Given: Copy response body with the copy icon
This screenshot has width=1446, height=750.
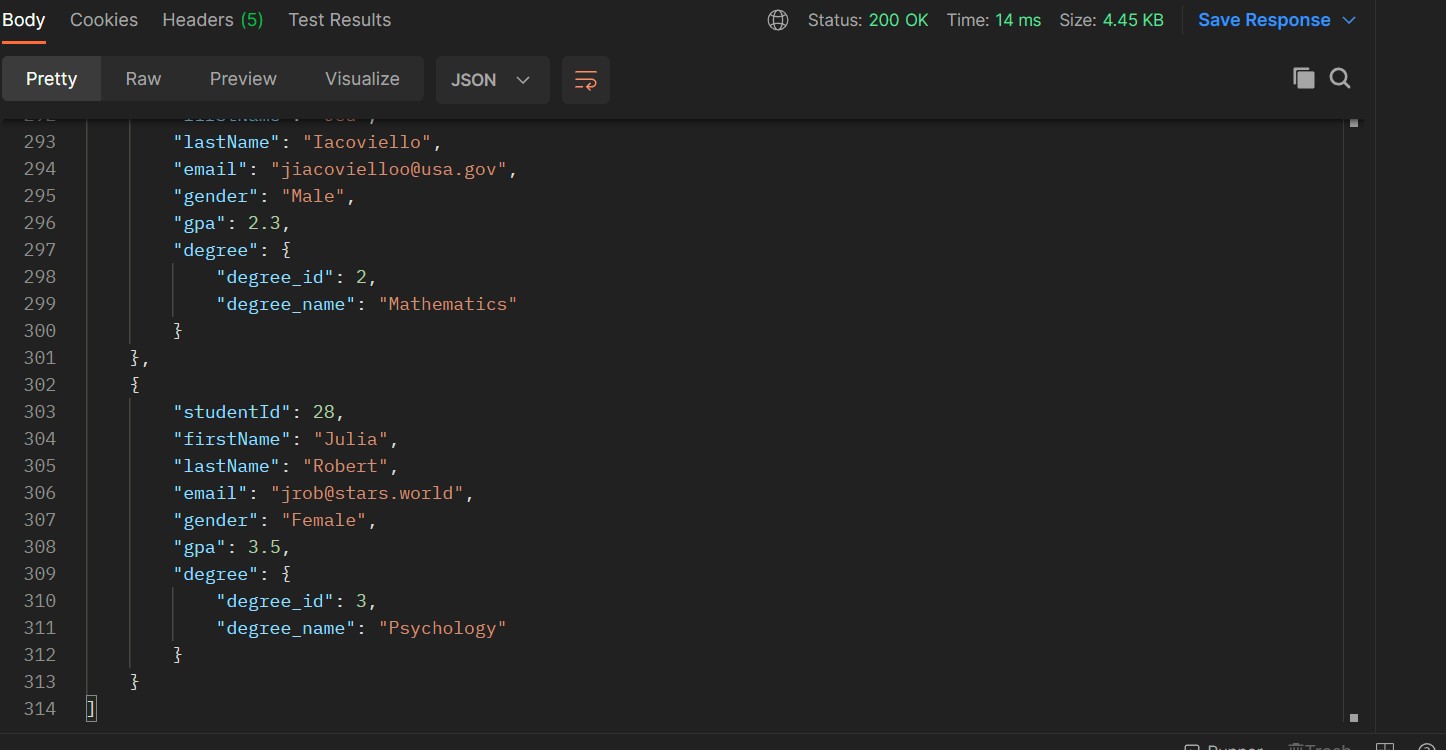Looking at the screenshot, I should [1303, 79].
